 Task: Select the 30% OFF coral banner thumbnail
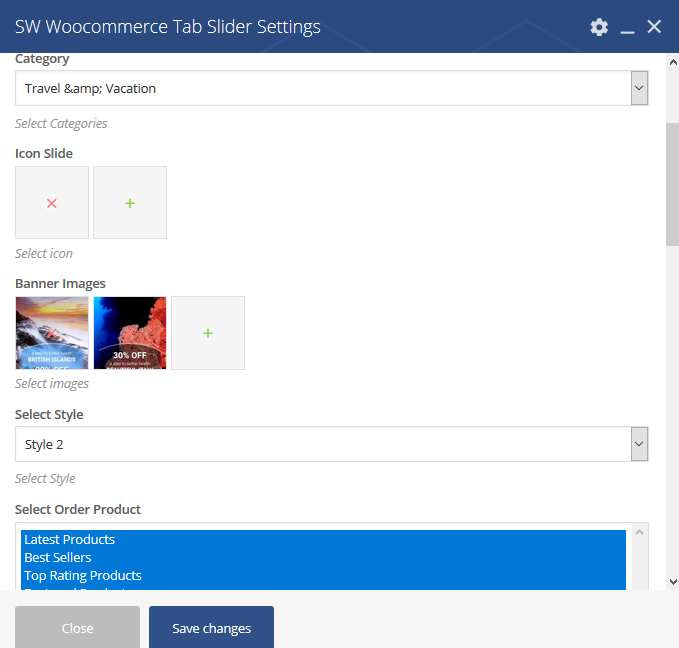click(x=130, y=333)
